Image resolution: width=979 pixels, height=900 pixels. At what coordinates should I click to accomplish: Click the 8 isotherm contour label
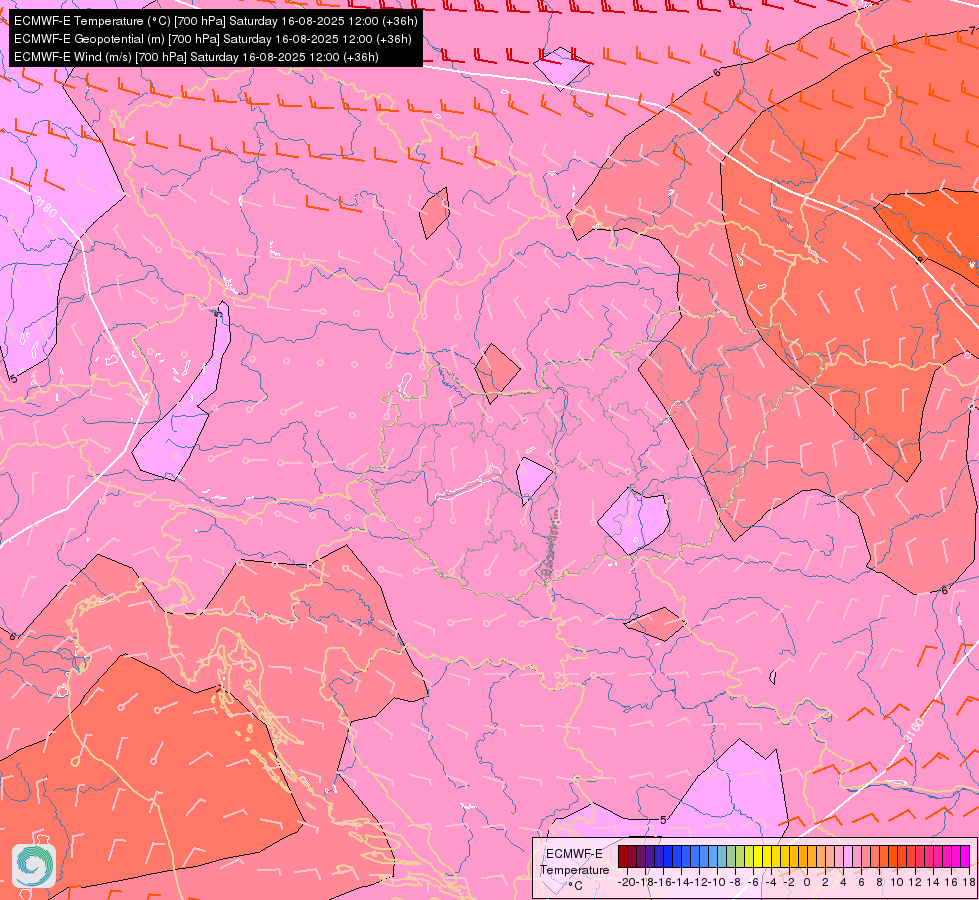tap(919, 259)
